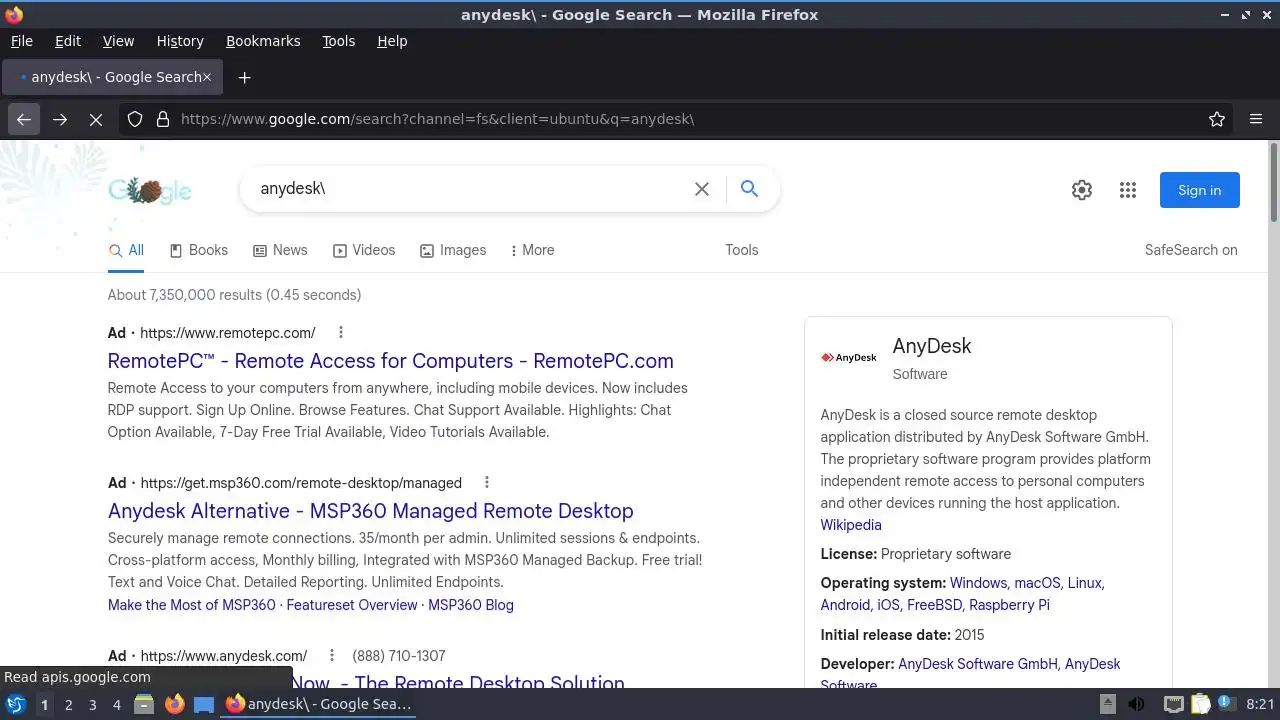This screenshot has height=720, width=1280.
Task: Open the update notifier tray icon
Action: coord(1225,704)
